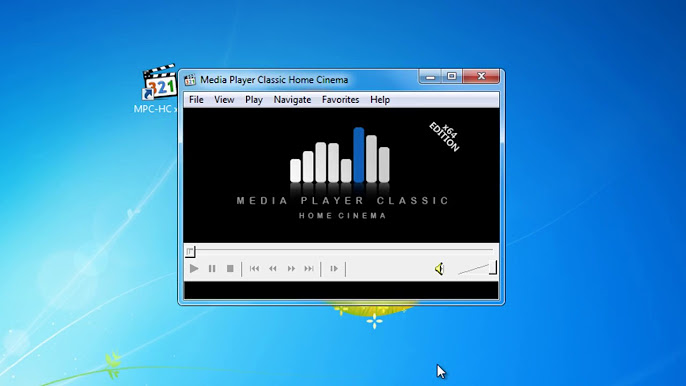Skip to previous track icon

[x=254, y=269]
